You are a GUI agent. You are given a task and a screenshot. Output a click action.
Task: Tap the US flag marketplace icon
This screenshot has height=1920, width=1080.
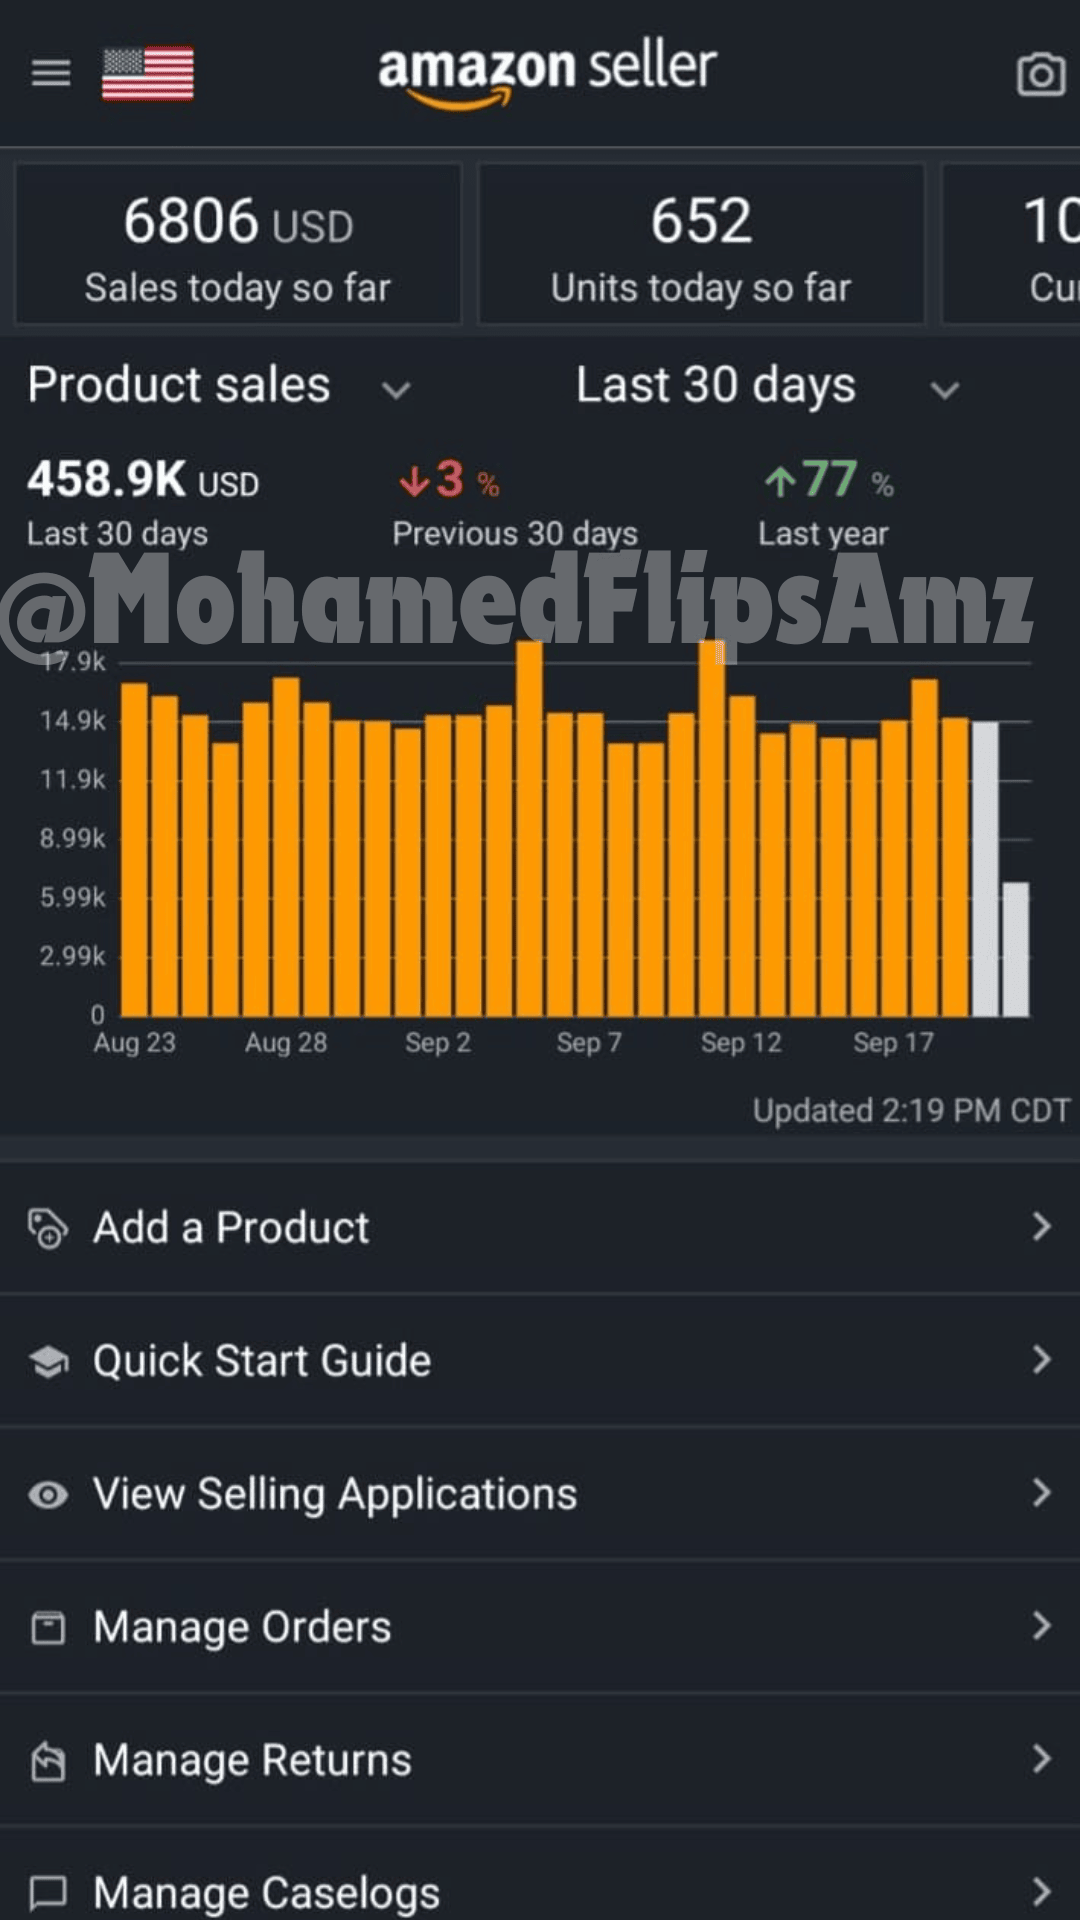tap(147, 73)
